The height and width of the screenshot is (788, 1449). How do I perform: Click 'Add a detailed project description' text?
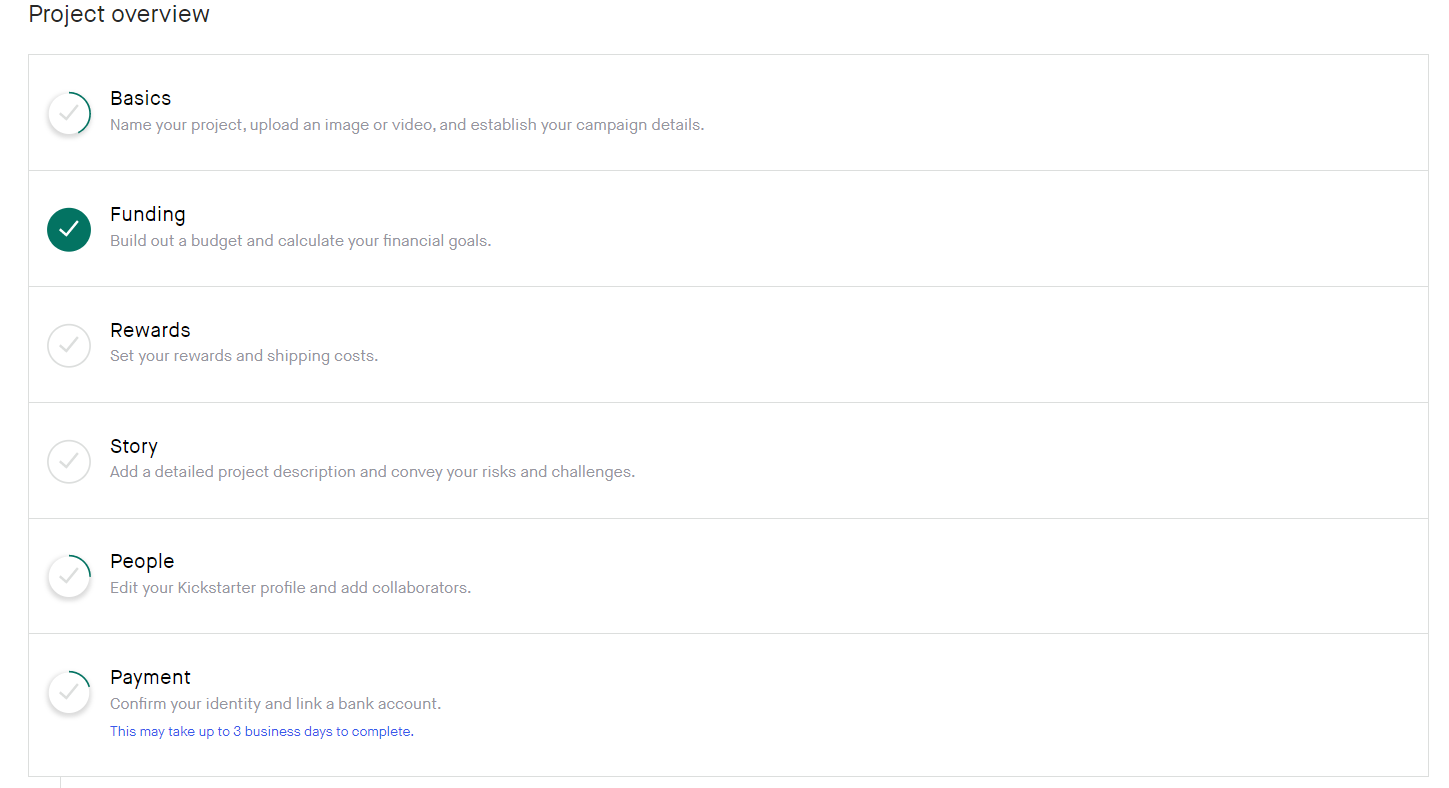pos(372,472)
